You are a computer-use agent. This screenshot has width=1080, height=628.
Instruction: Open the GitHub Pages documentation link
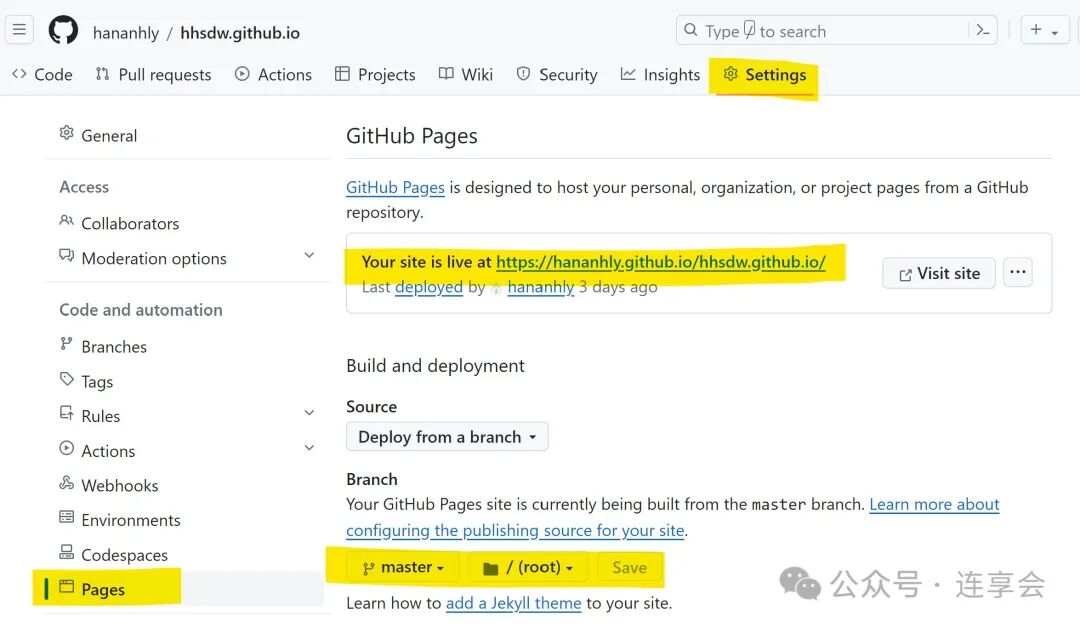[395, 188]
